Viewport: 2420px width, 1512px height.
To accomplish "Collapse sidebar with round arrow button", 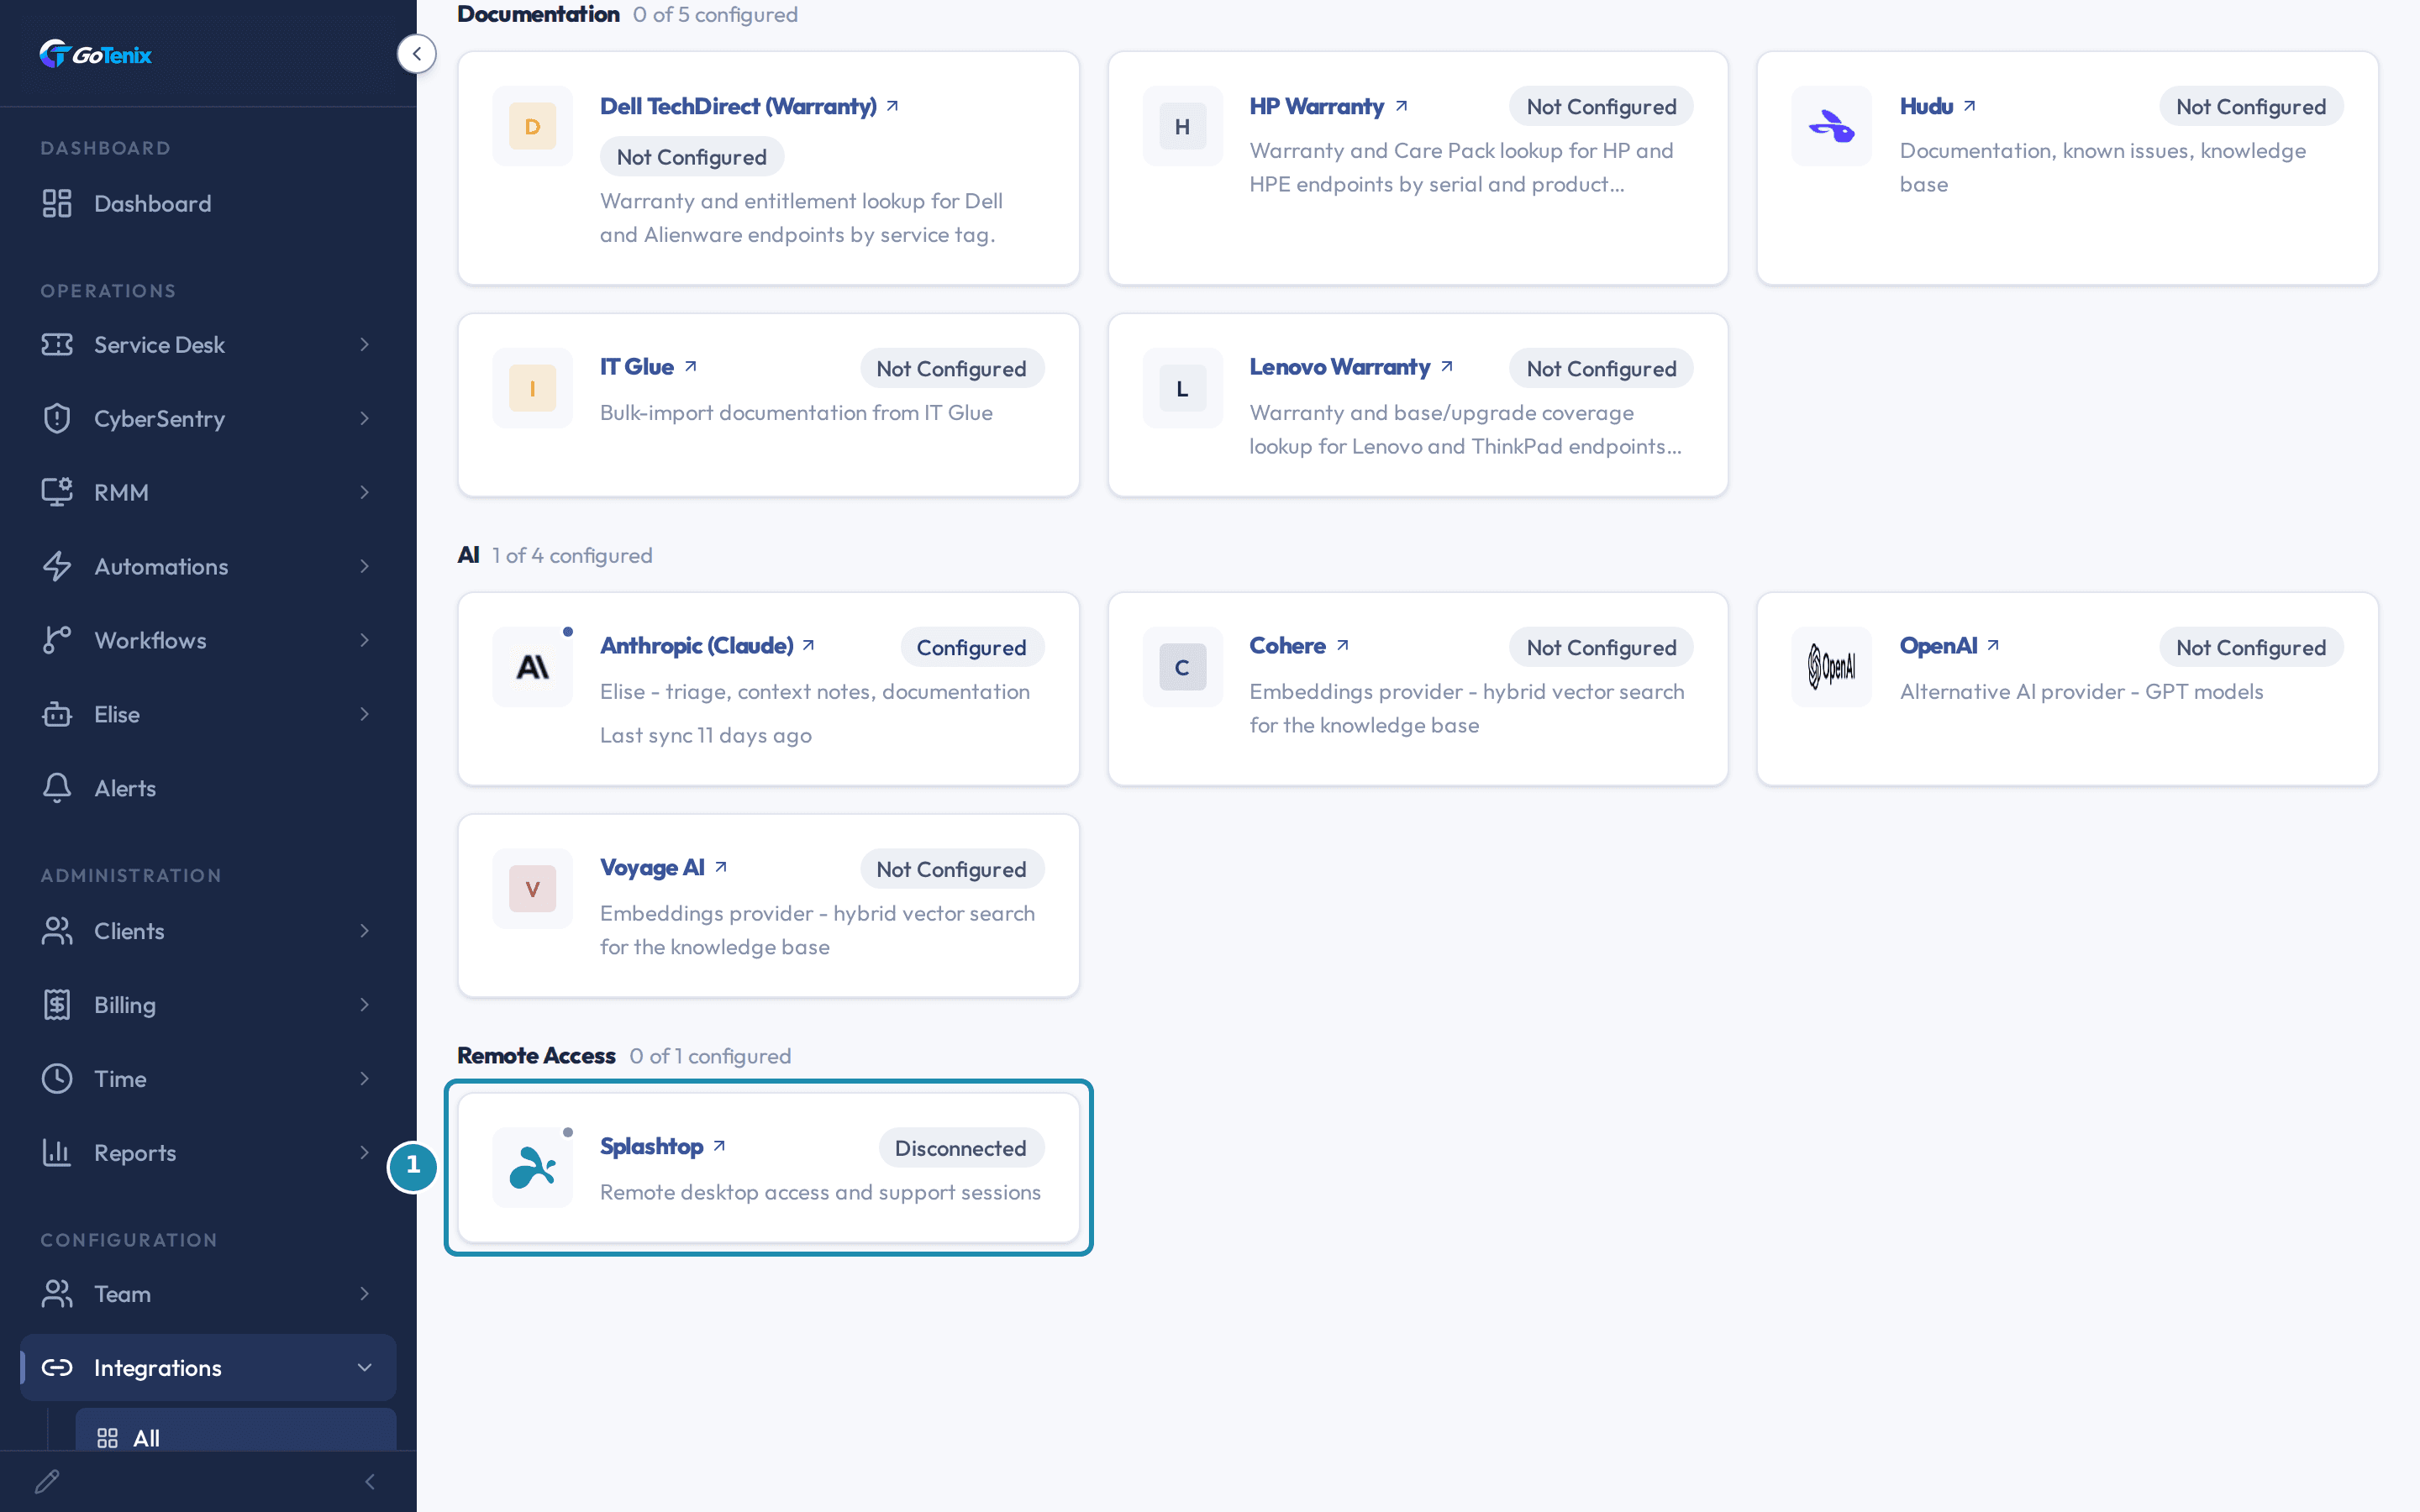I will coord(416,54).
